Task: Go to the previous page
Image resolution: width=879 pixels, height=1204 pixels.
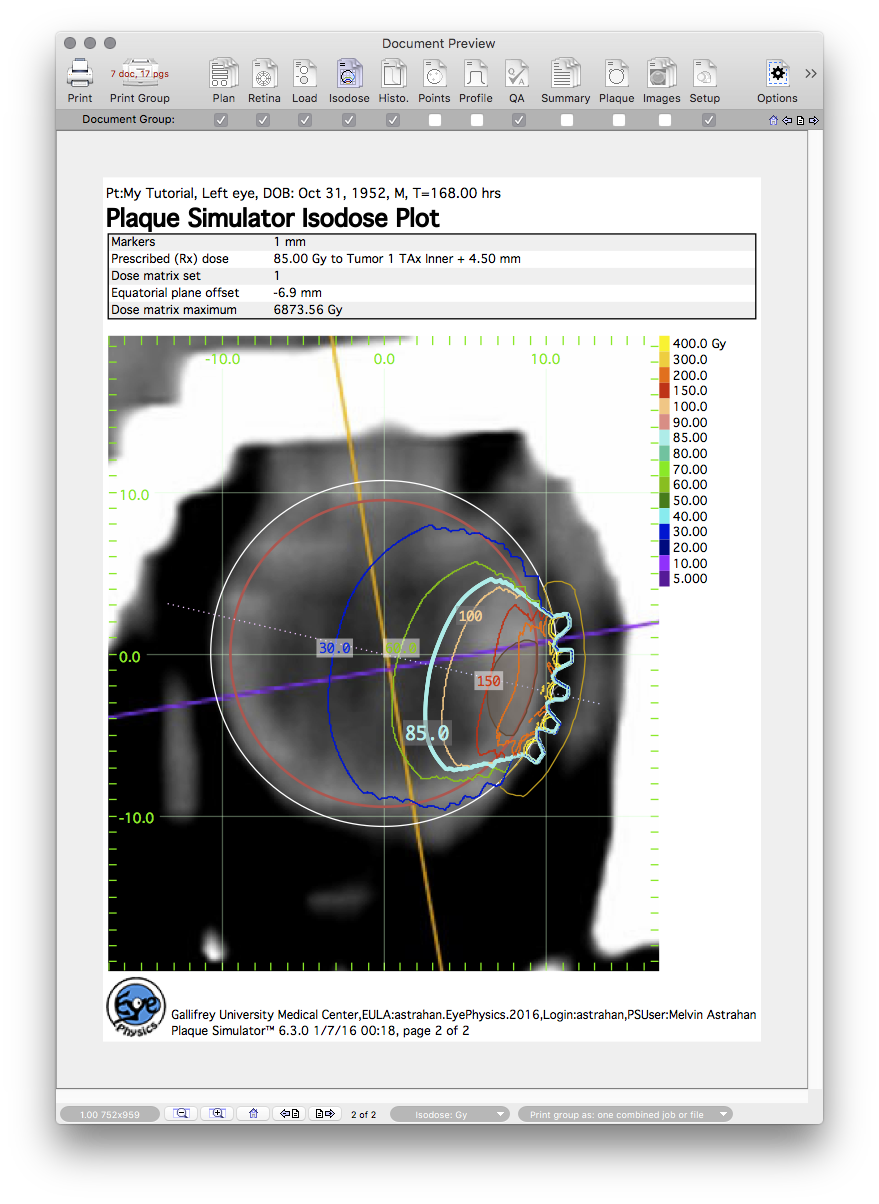Action: pyautogui.click(x=289, y=1113)
